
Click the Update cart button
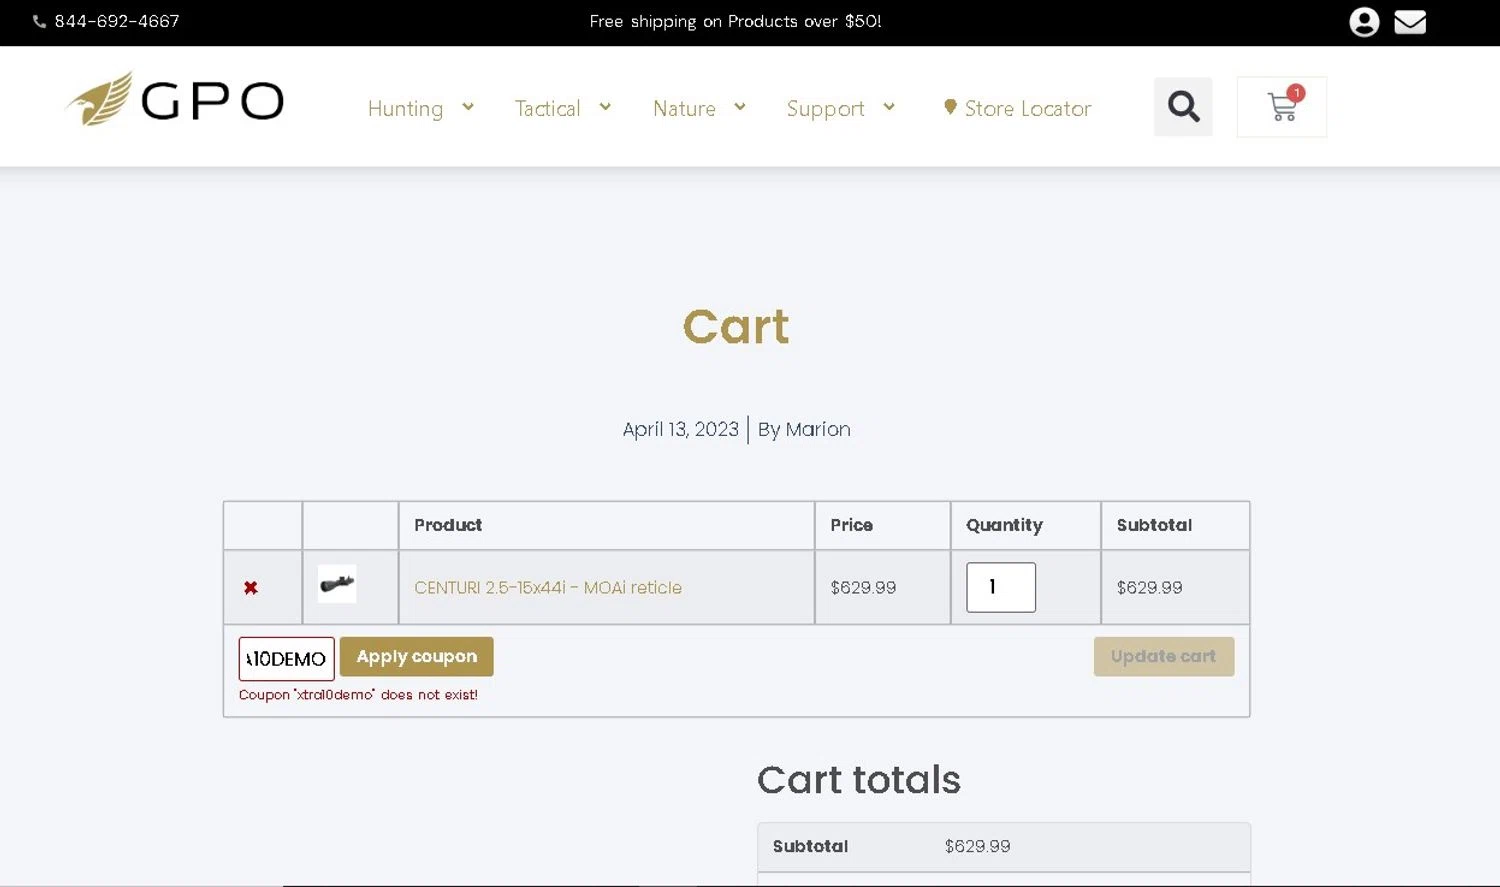[x=1163, y=657]
